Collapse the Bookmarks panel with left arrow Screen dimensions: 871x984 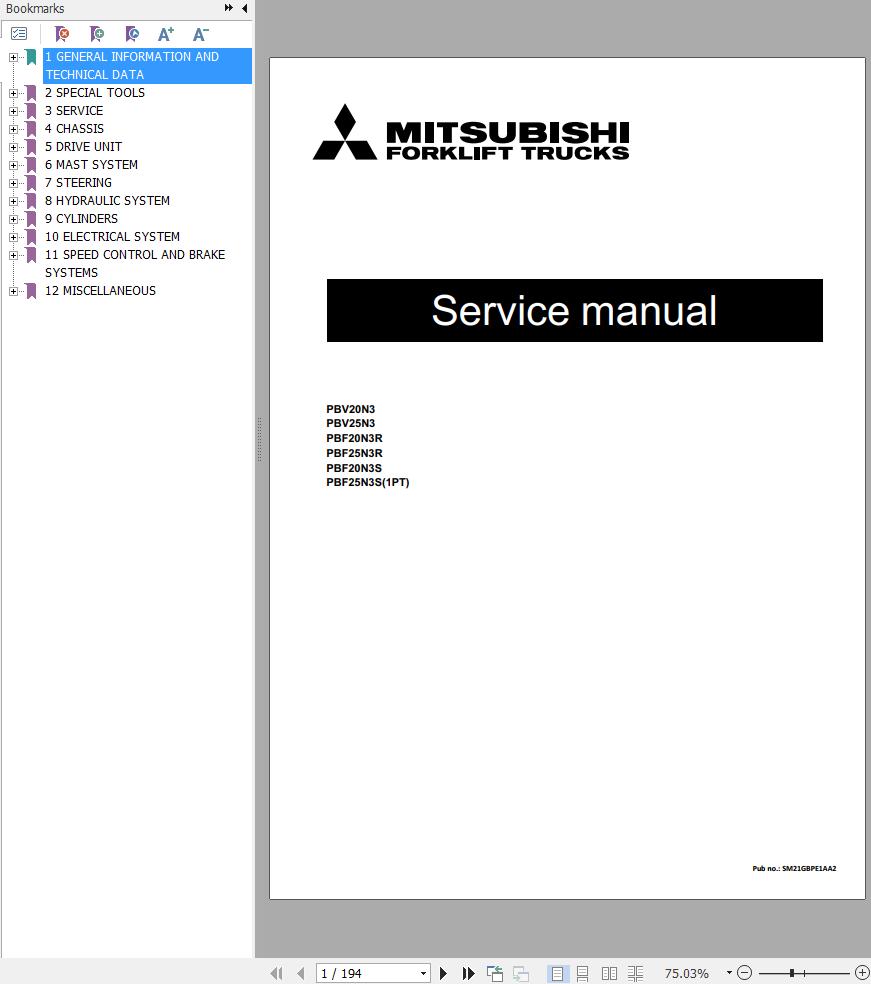coord(245,8)
